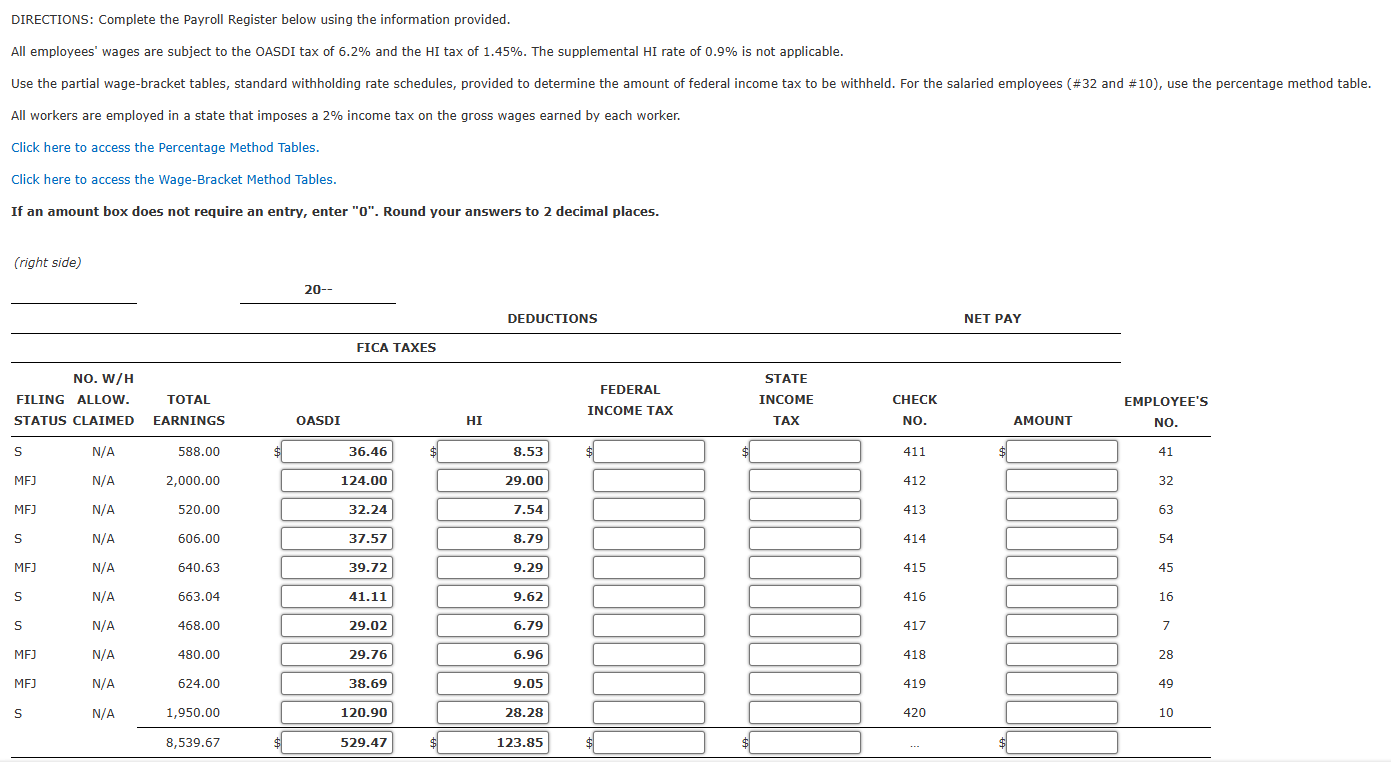
Task: Select the Amount field for check number 411
Action: pos(1062,451)
